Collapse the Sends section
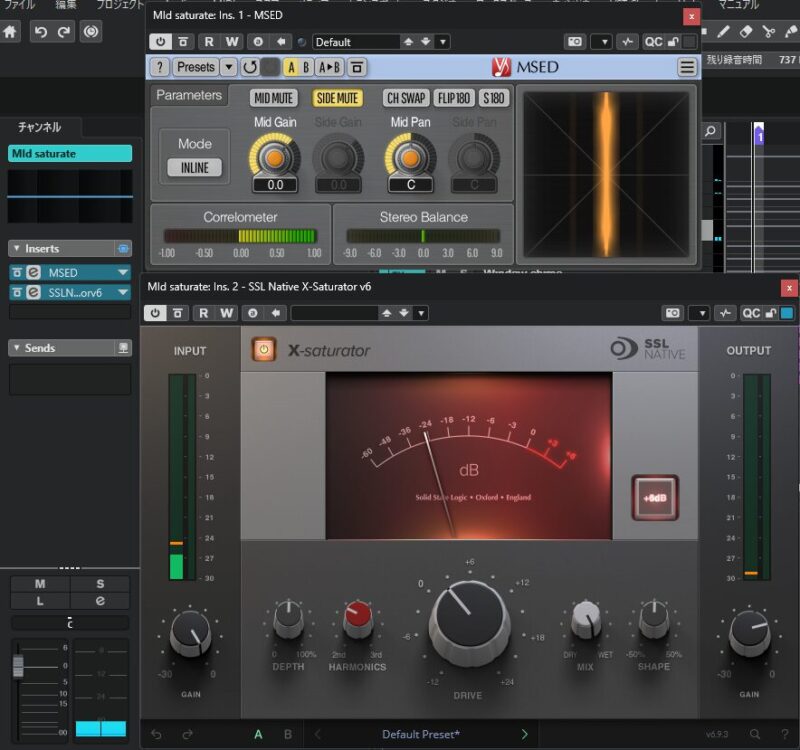Viewport: 800px width, 750px height. click(17, 348)
